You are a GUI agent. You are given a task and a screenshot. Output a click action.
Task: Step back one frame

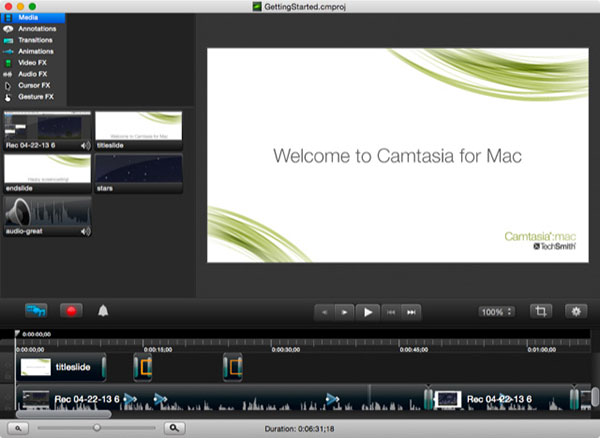click(324, 313)
